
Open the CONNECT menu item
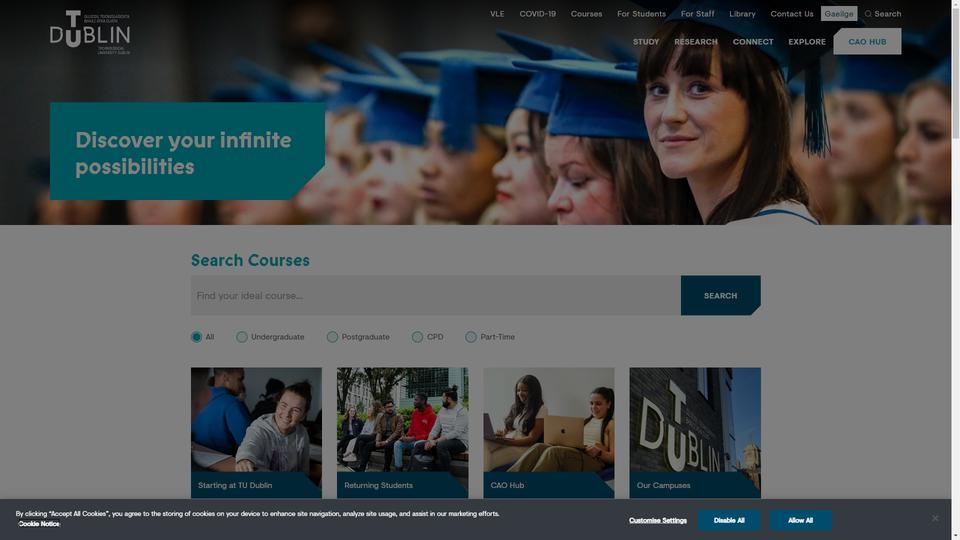pyautogui.click(x=753, y=42)
